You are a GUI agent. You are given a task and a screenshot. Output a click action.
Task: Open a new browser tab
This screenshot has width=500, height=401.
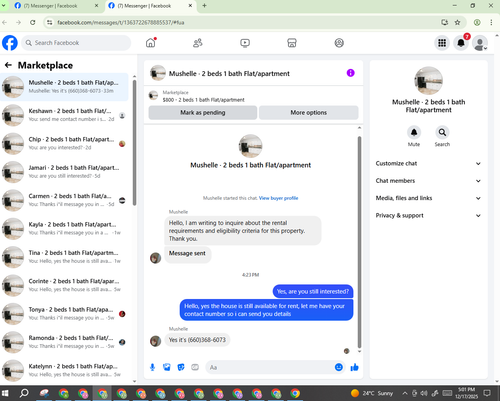tap(204, 6)
